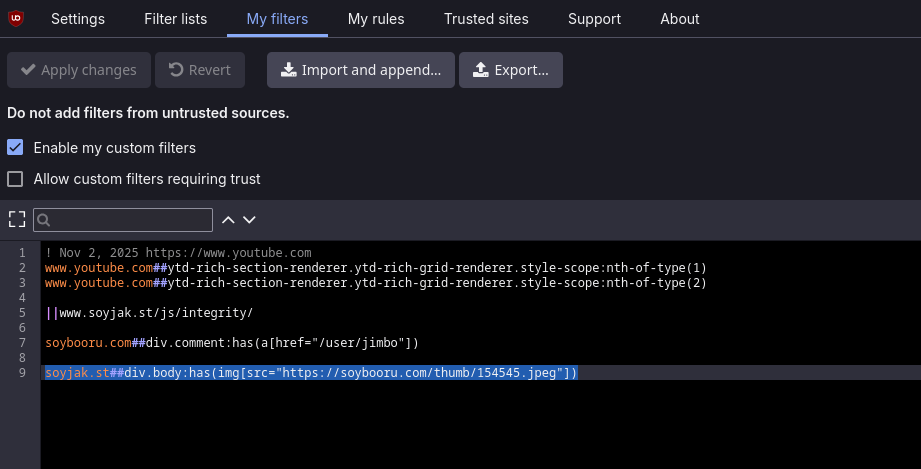The height and width of the screenshot is (469, 921).
Task: Jump to previous search match arrow
Action: (x=228, y=219)
